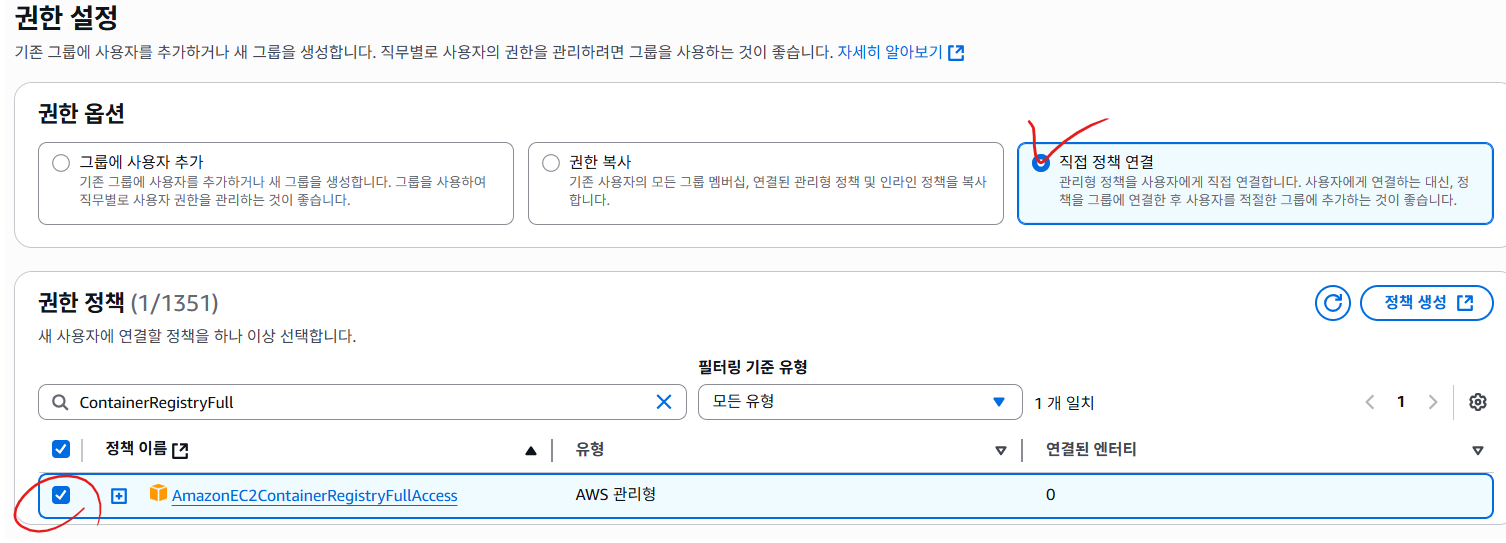Toggle the select-all policies header checkbox
1506x543 pixels.
click(61, 449)
